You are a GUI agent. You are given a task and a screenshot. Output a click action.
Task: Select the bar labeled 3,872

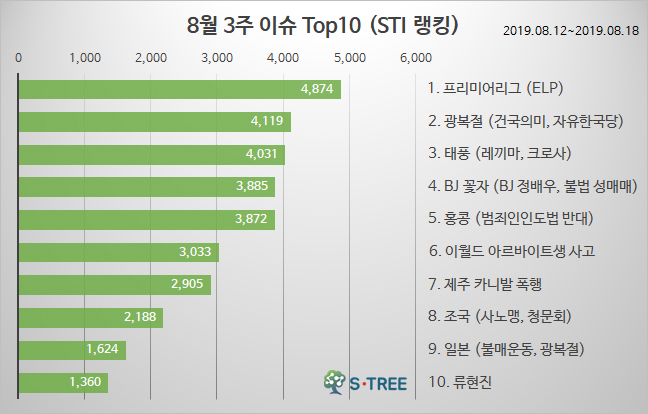147,219
